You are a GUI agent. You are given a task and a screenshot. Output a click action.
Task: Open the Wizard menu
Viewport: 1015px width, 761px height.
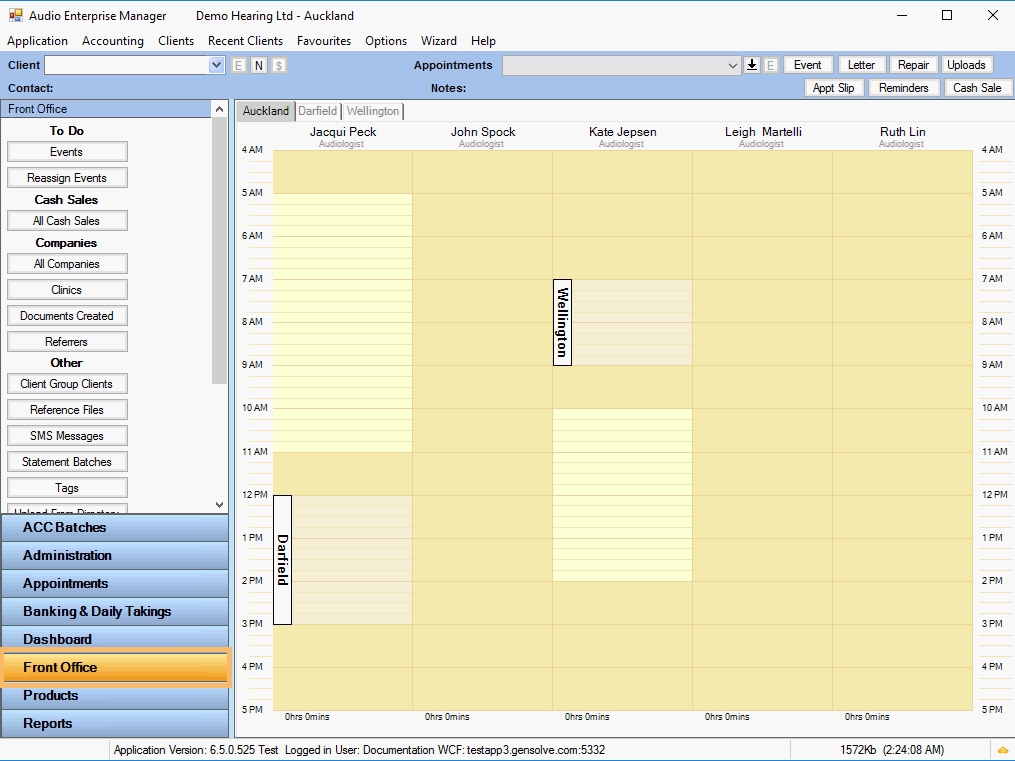pos(438,41)
